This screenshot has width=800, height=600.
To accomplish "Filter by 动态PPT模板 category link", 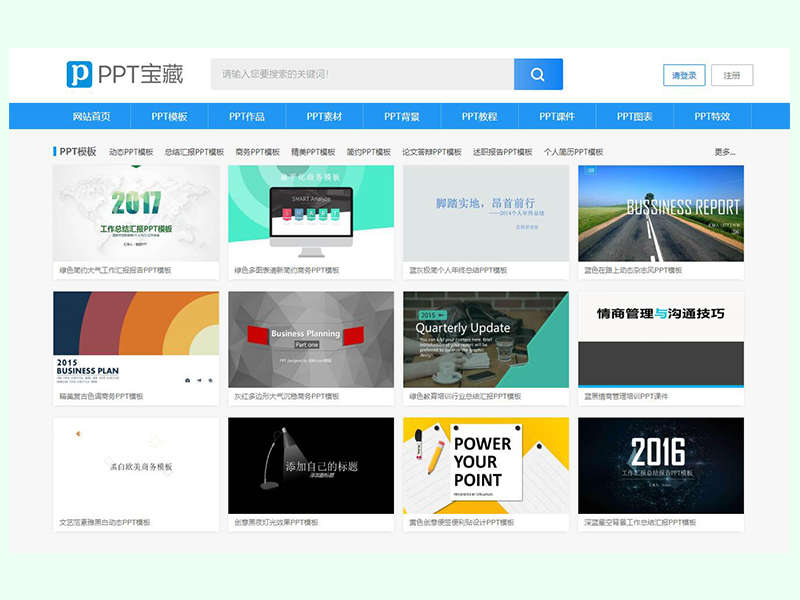I will click(x=131, y=152).
